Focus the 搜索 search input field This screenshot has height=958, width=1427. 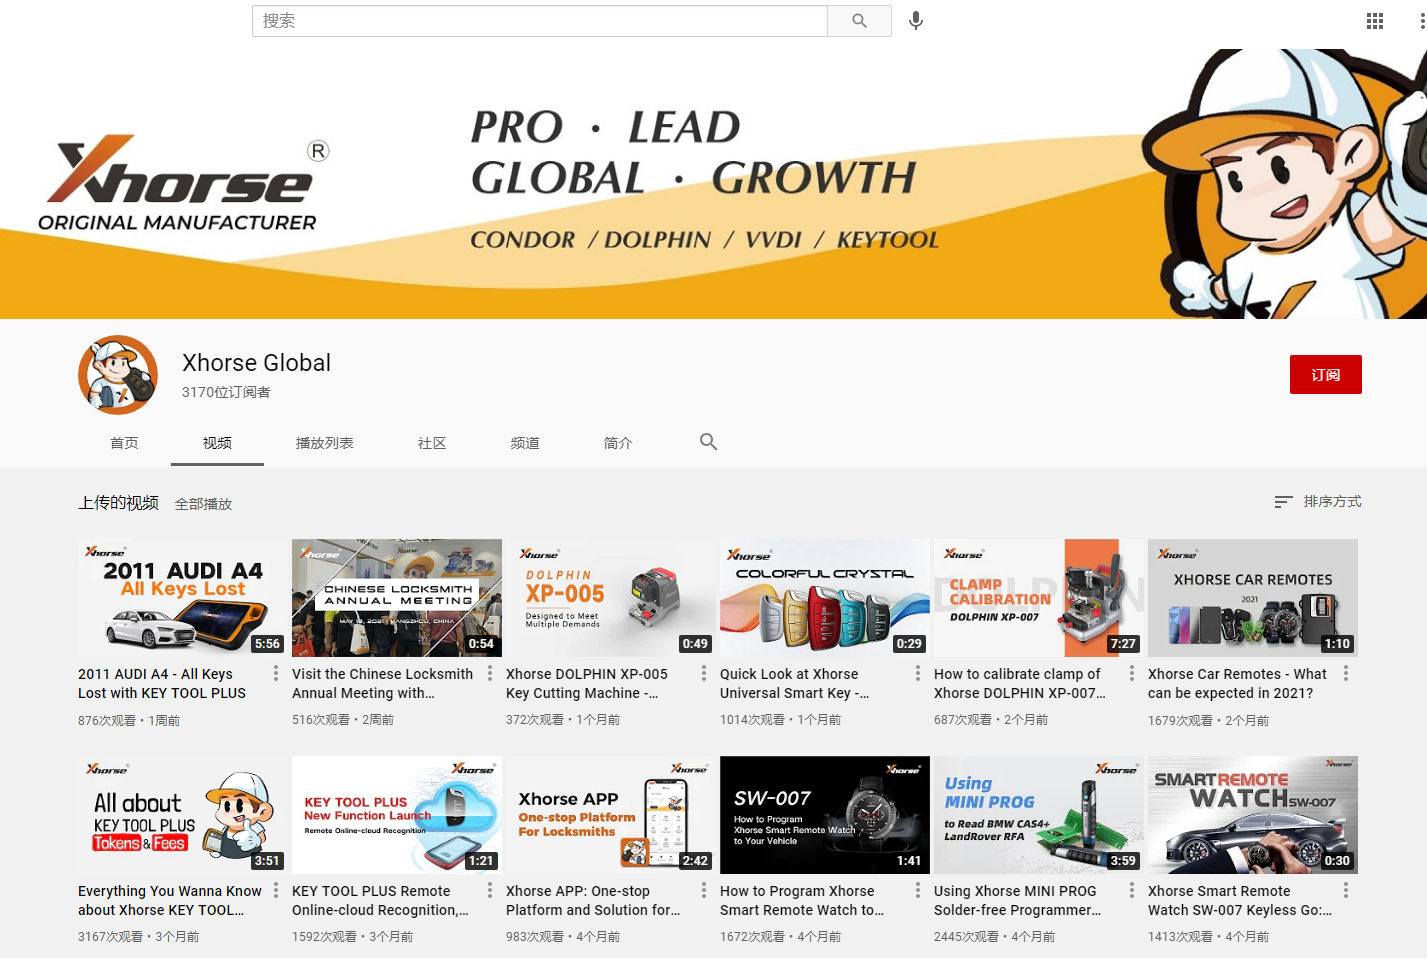540,21
